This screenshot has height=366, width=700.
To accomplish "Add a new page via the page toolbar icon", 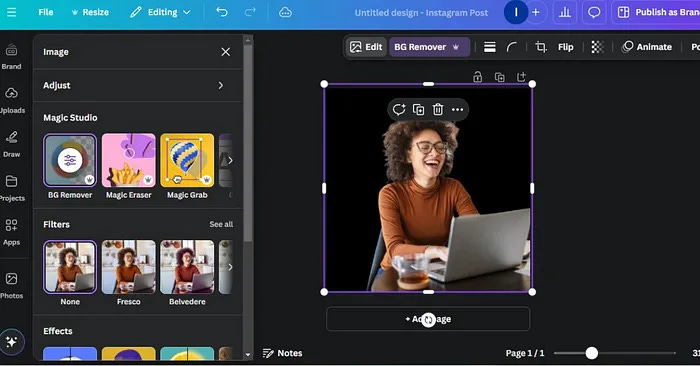I will [521, 77].
